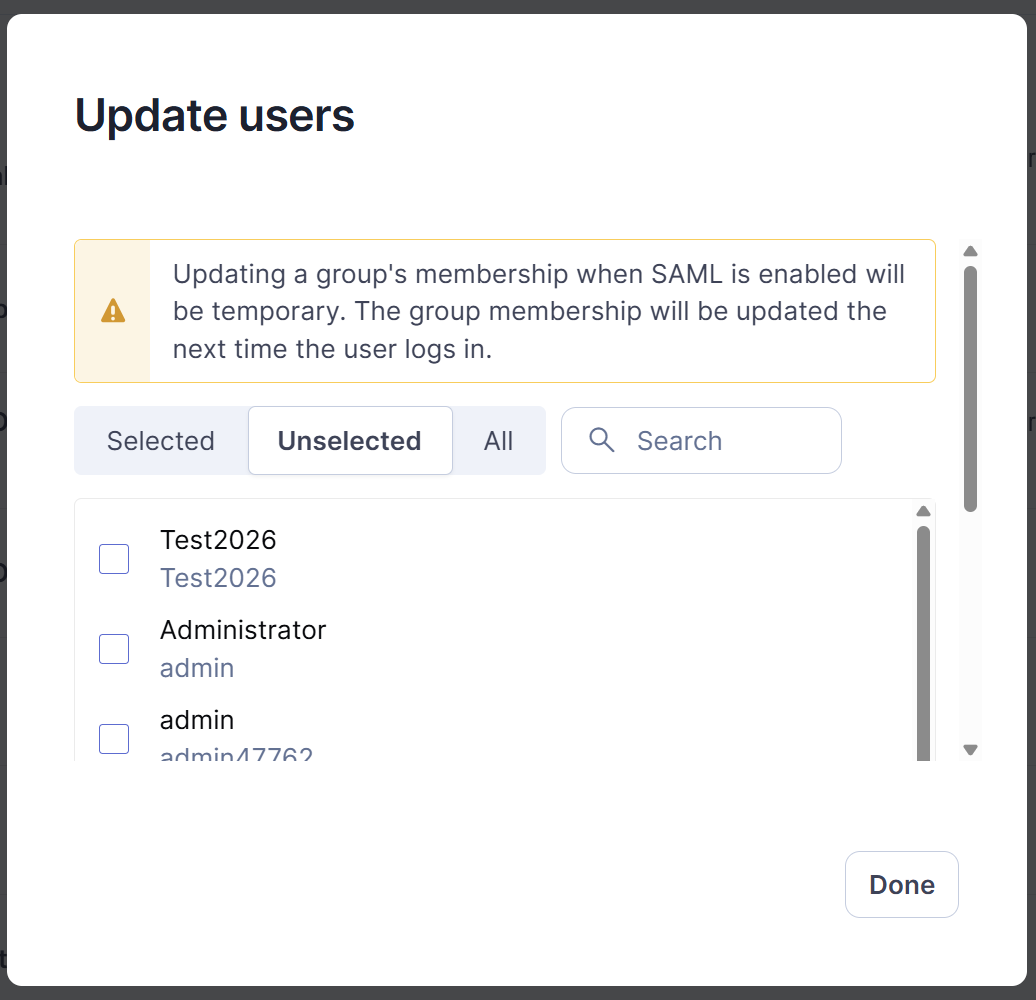Click the SAML warning message text
Viewport: 1036px width, 1000px height.
click(x=538, y=311)
